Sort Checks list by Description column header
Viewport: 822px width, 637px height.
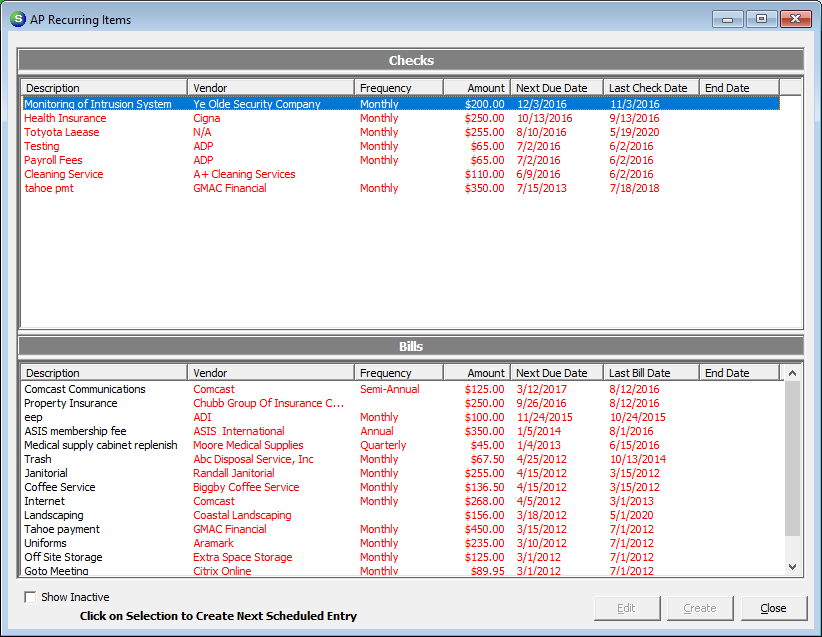(104, 88)
